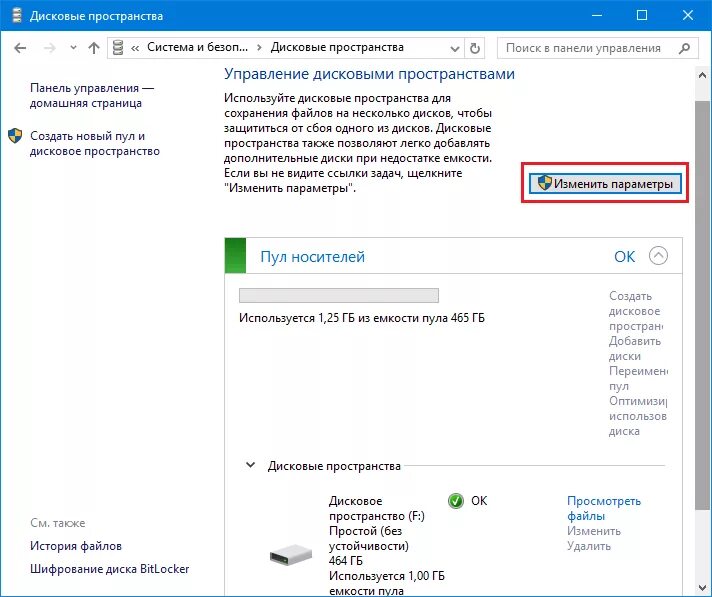712x597 pixels.
Task: Open 'История файлов' link
Action: pos(76,546)
